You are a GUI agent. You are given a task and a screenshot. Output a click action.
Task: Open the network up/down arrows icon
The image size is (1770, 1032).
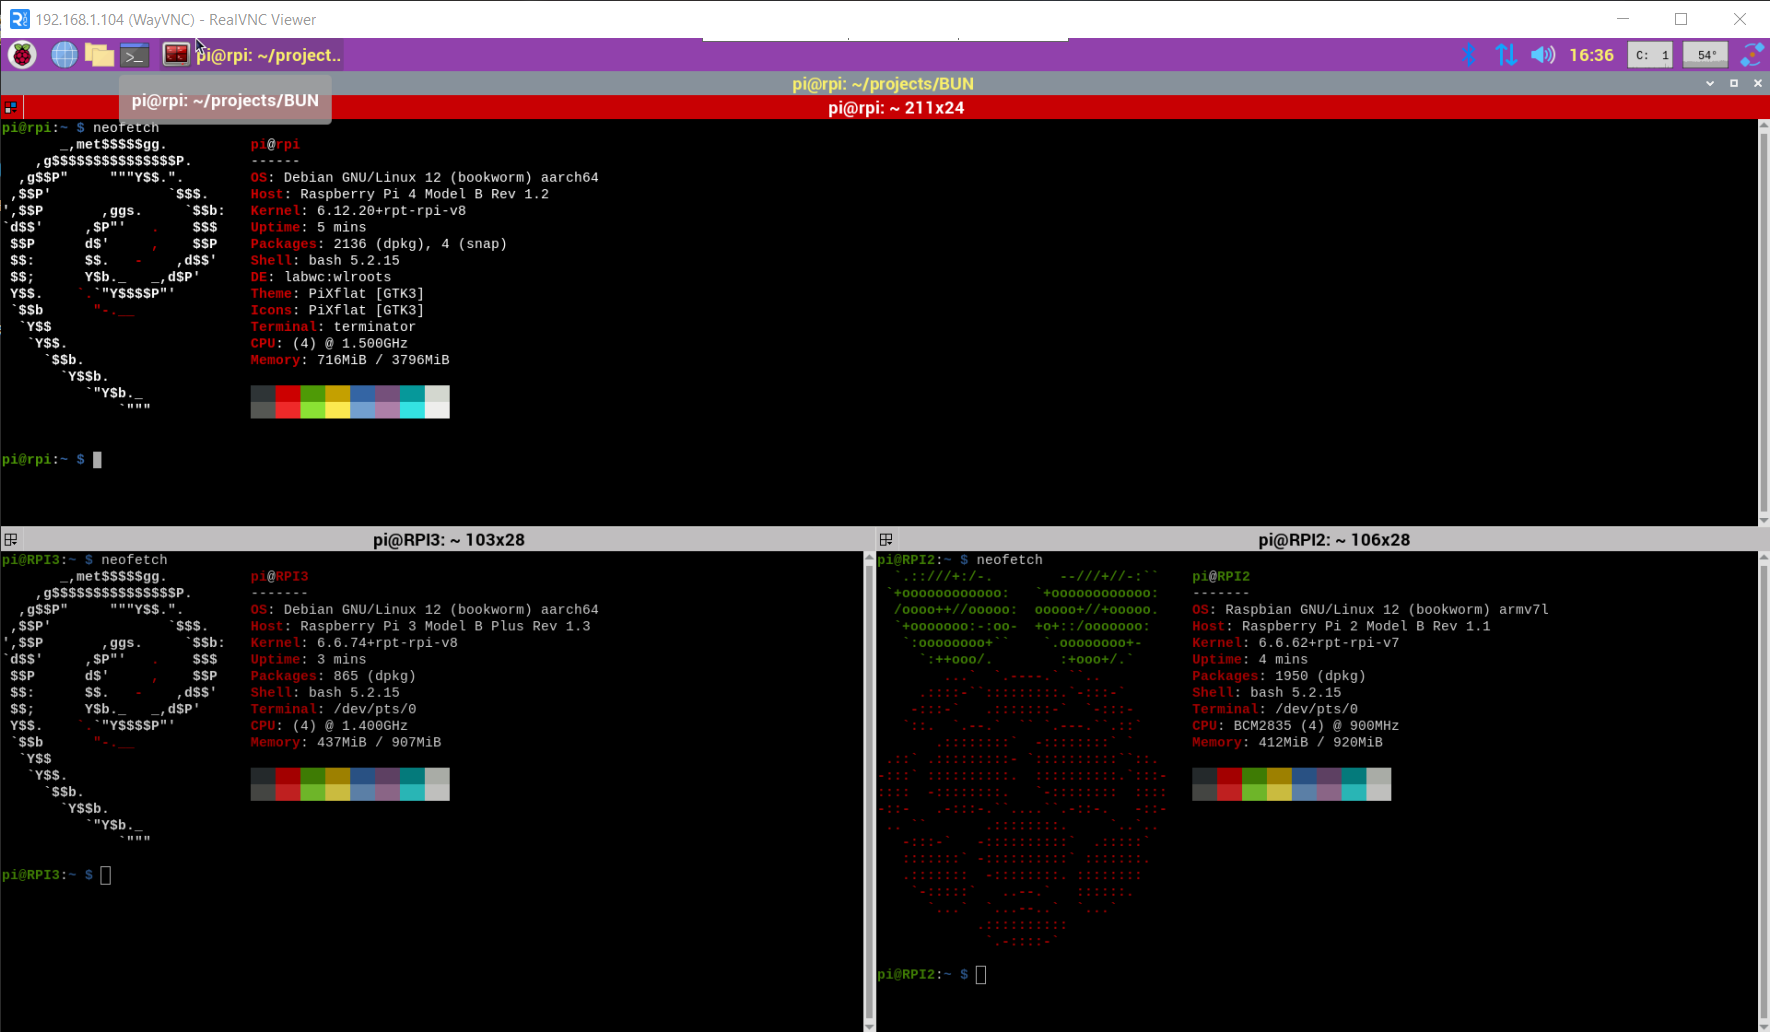(1506, 55)
